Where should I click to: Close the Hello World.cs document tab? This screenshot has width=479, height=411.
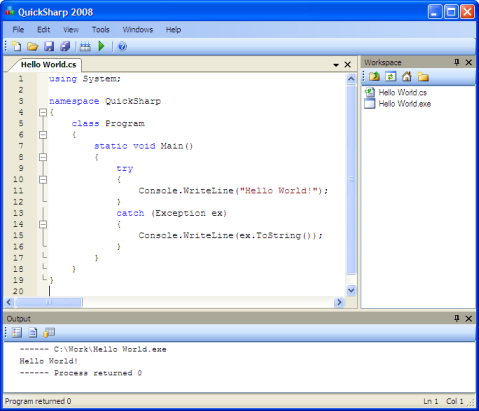pyautogui.click(x=348, y=64)
